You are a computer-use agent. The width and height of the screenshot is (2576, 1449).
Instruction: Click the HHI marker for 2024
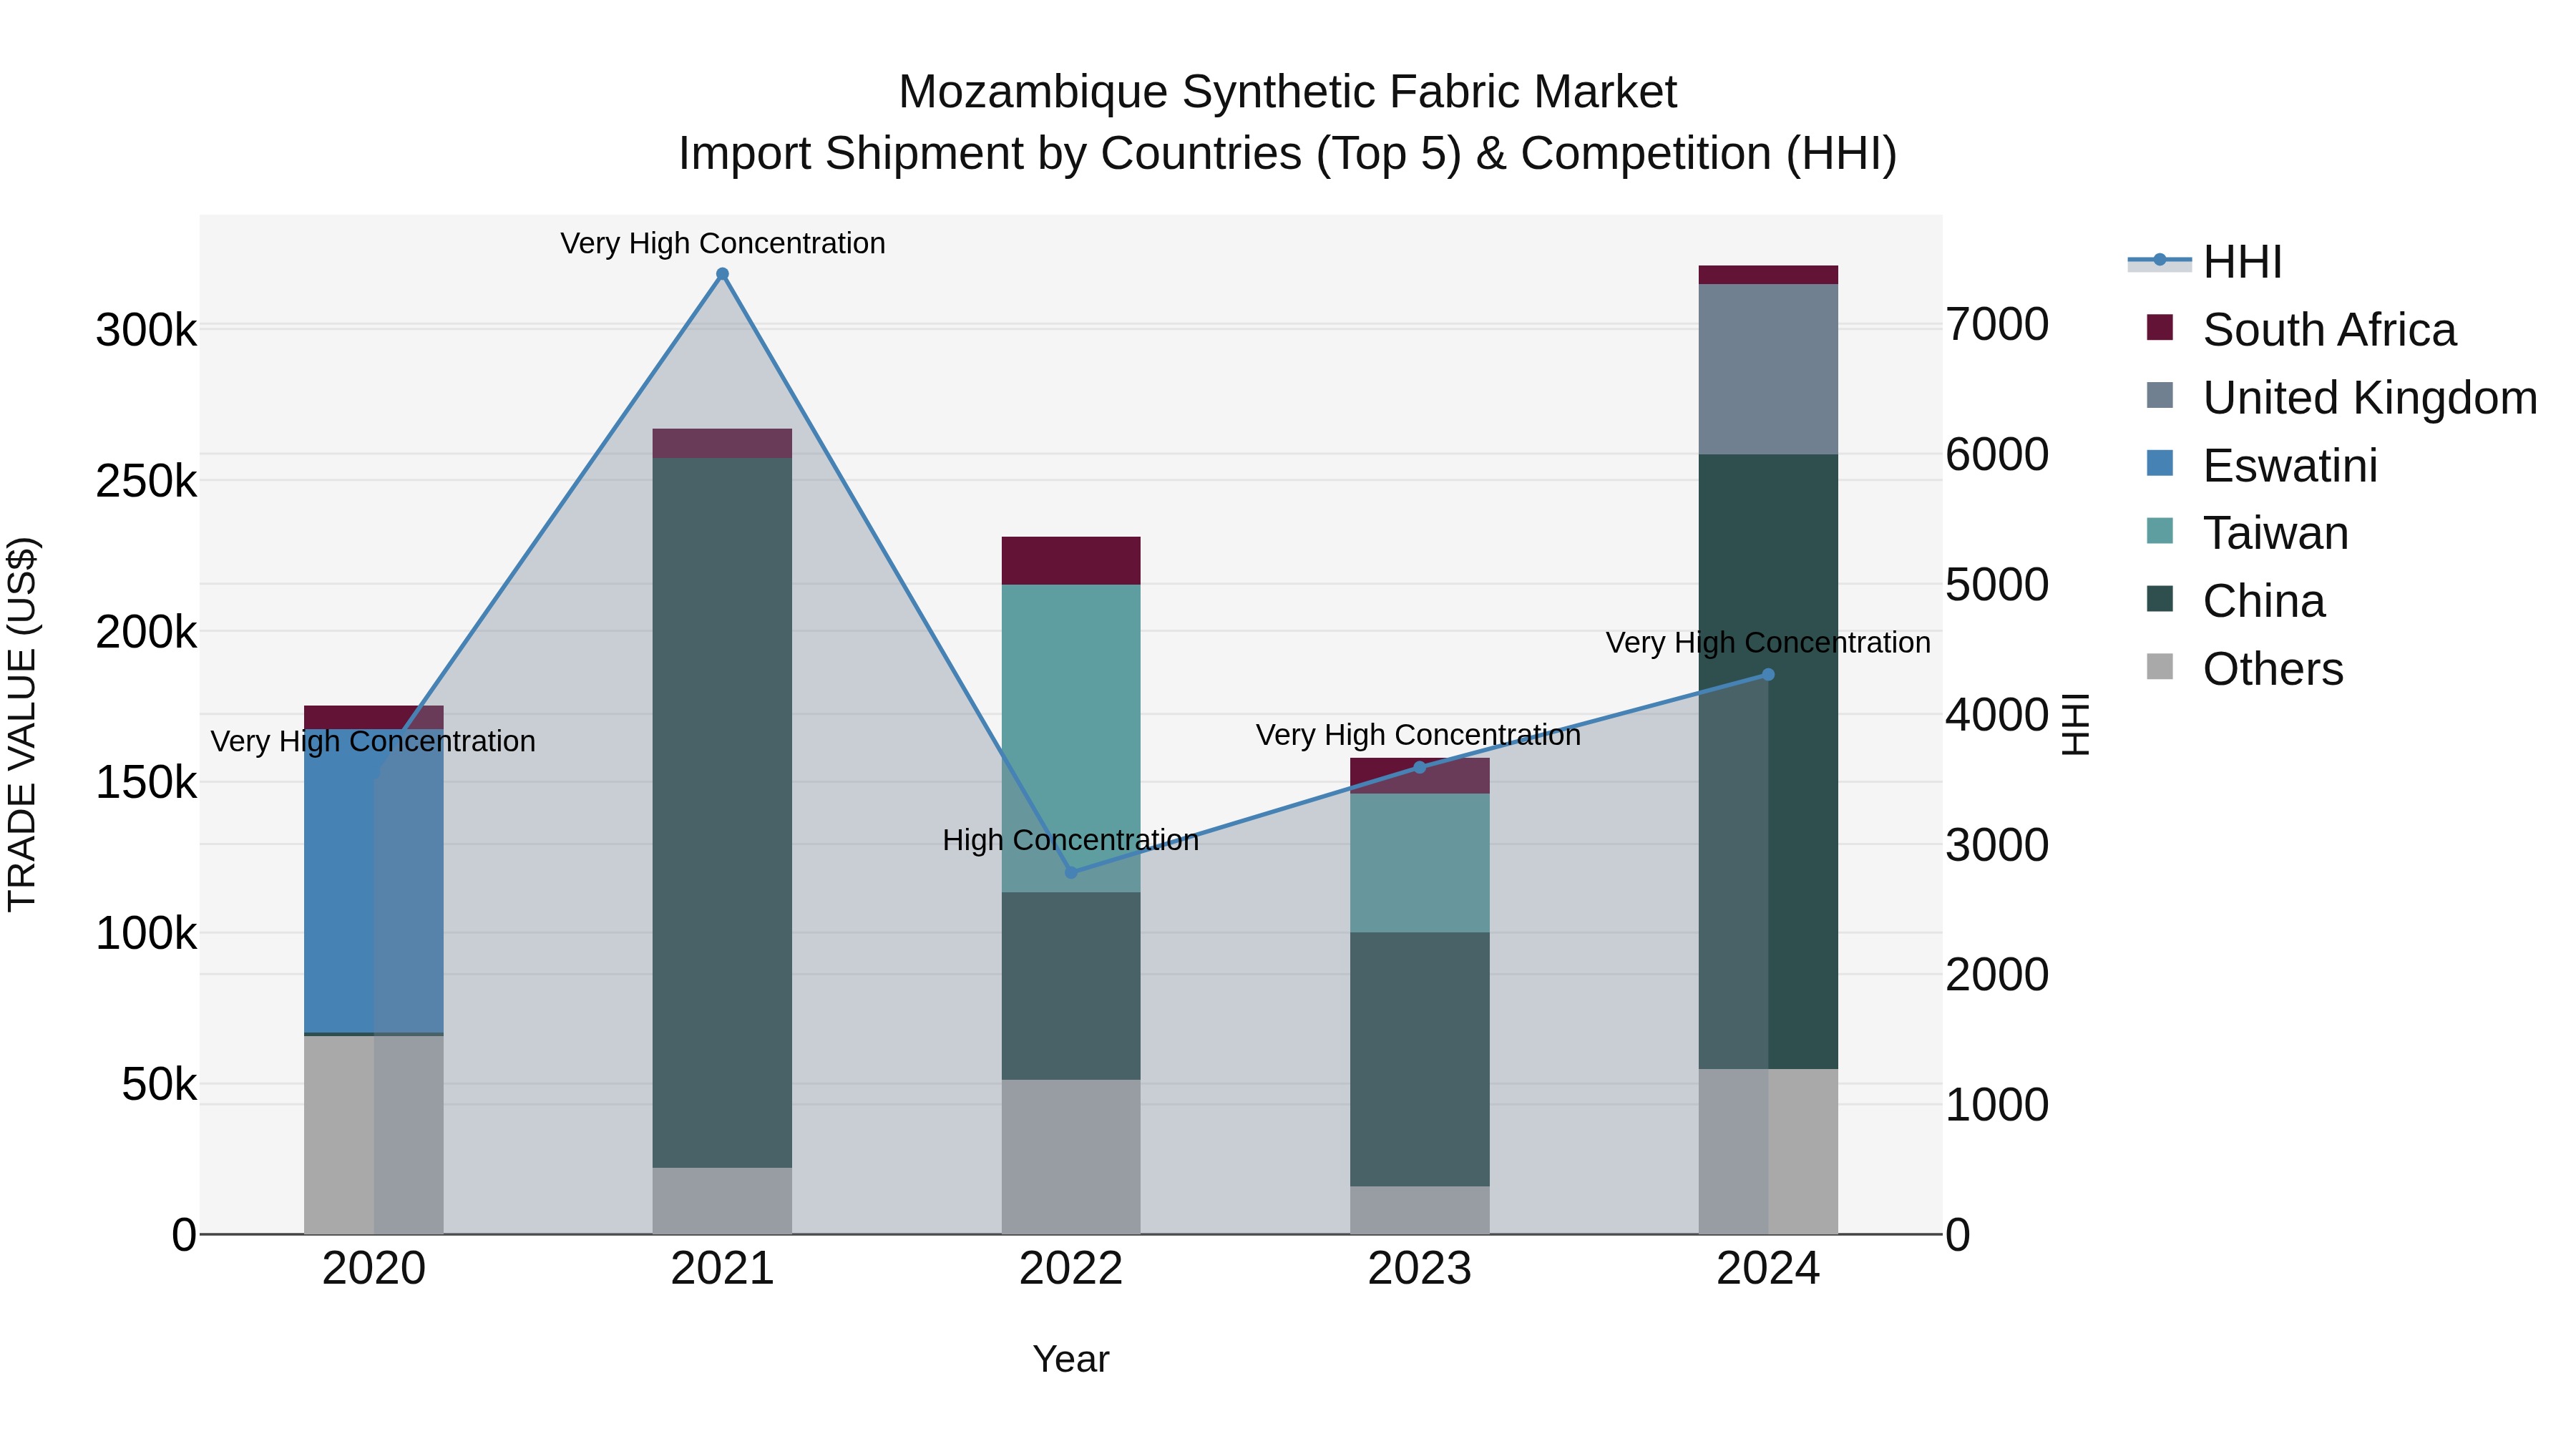tap(1768, 675)
